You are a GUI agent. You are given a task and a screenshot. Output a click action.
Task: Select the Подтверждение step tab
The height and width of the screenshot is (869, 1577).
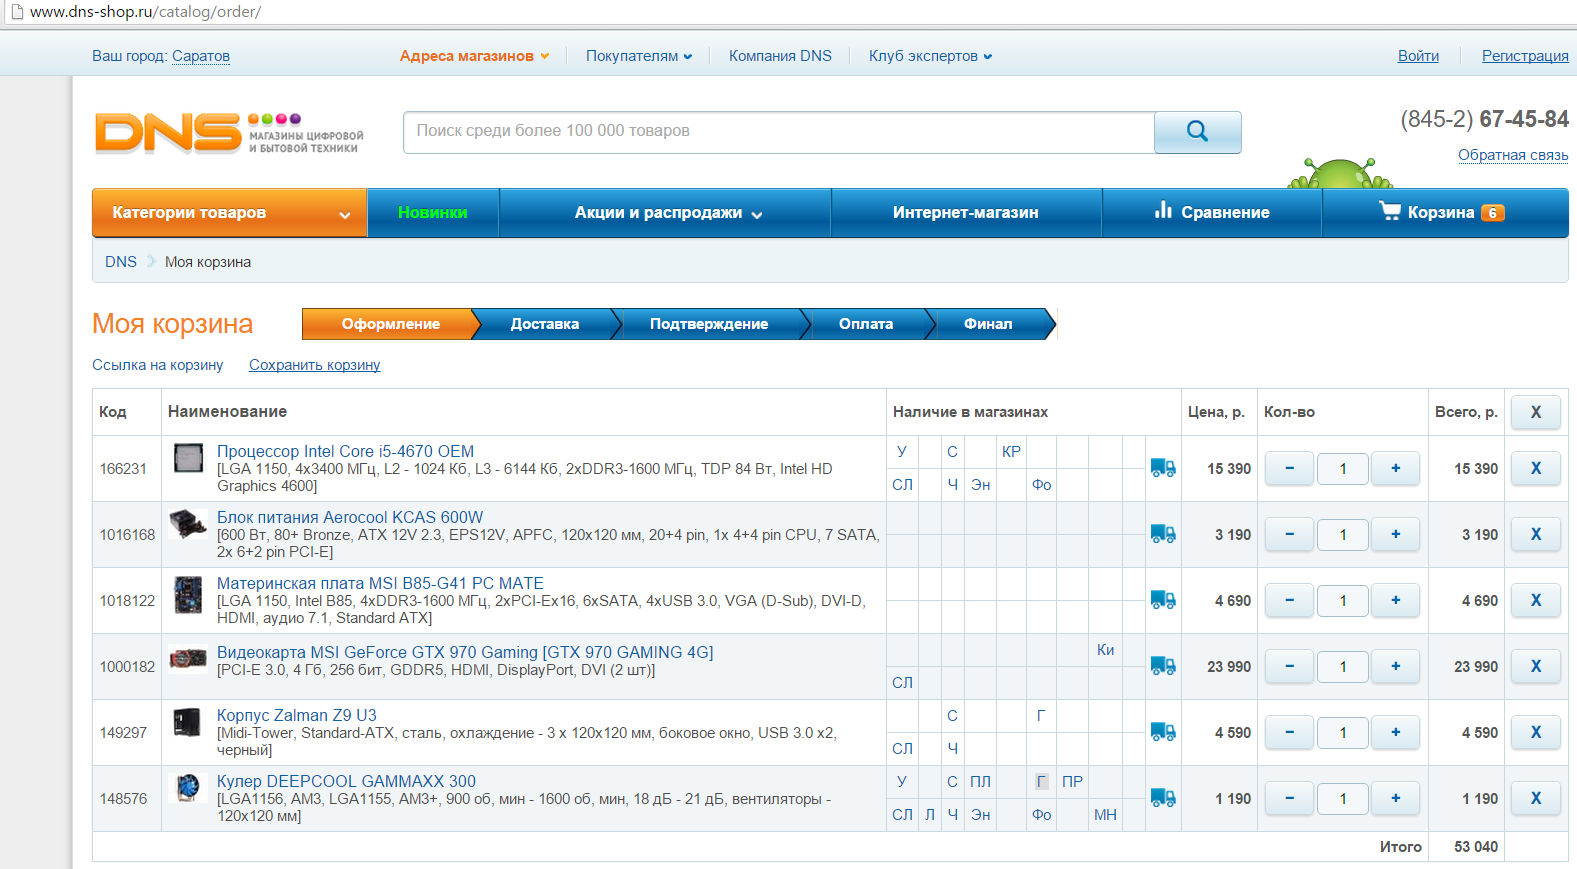click(x=709, y=324)
